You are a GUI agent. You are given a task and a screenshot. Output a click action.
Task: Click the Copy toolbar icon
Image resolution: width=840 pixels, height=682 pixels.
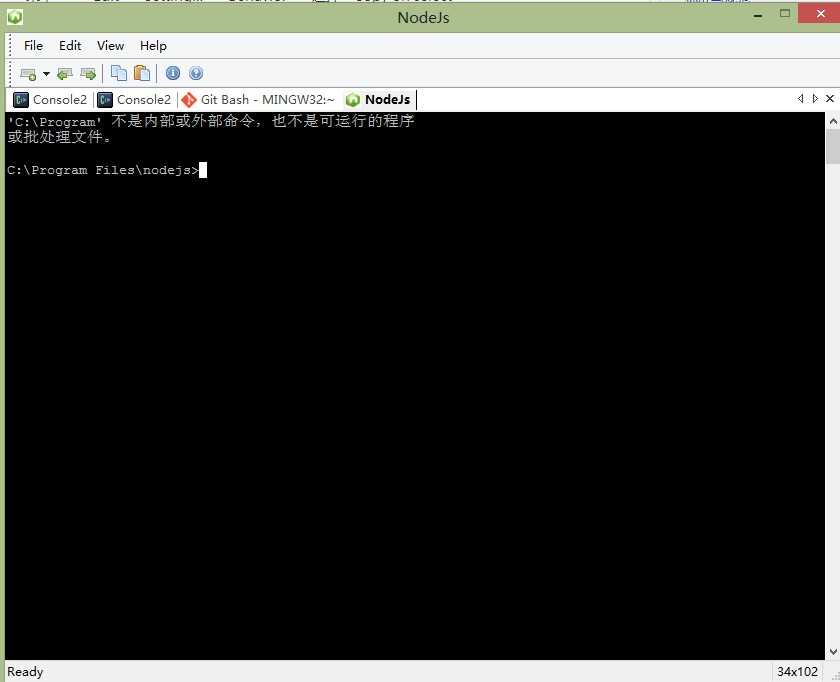(x=118, y=73)
